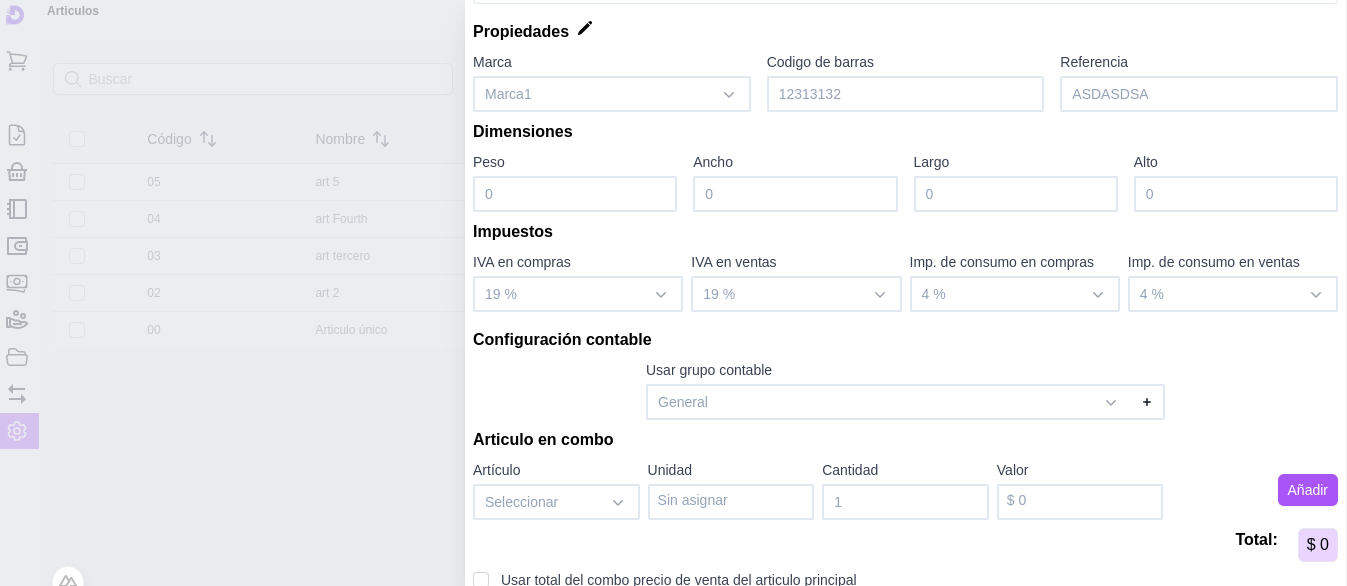Open the document check sidebar icon

pyautogui.click(x=17, y=135)
